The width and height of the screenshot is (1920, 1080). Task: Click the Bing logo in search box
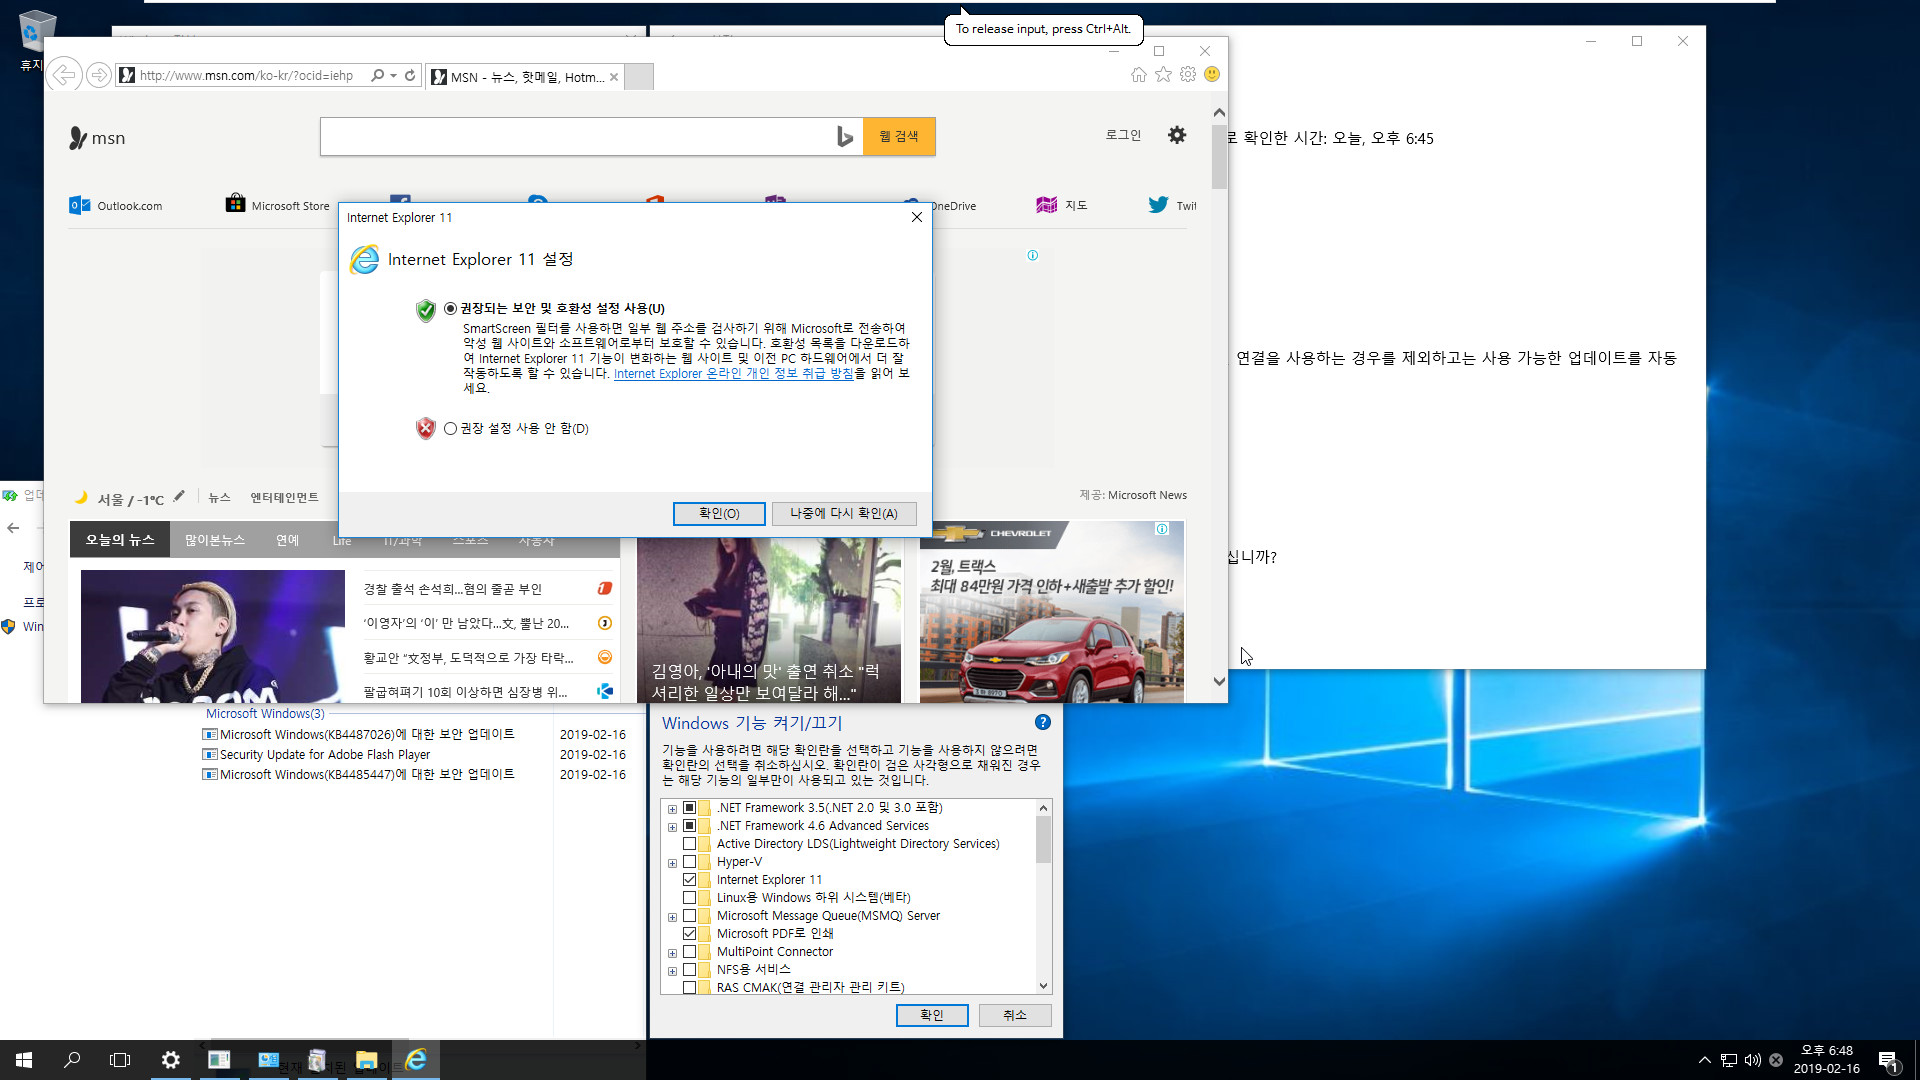pyautogui.click(x=845, y=137)
